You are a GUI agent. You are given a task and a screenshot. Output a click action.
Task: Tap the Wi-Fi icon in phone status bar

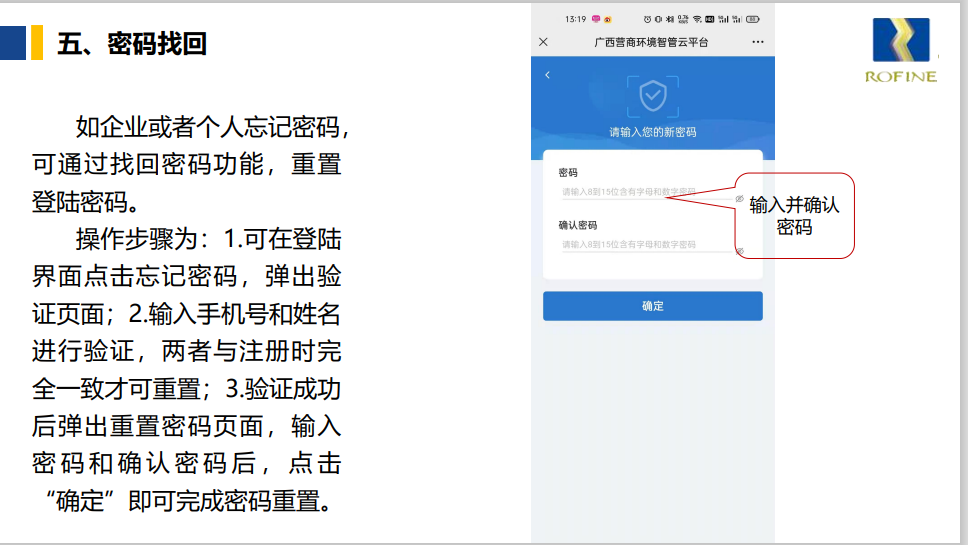pyautogui.click(x=696, y=19)
